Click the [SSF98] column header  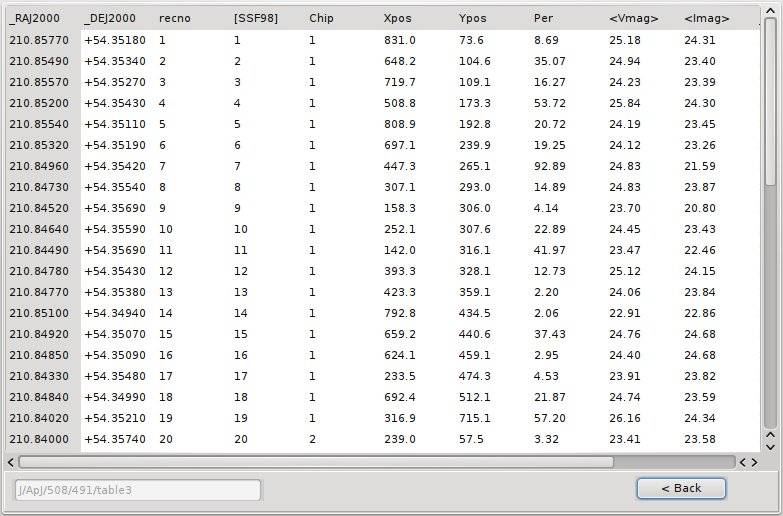256,18
